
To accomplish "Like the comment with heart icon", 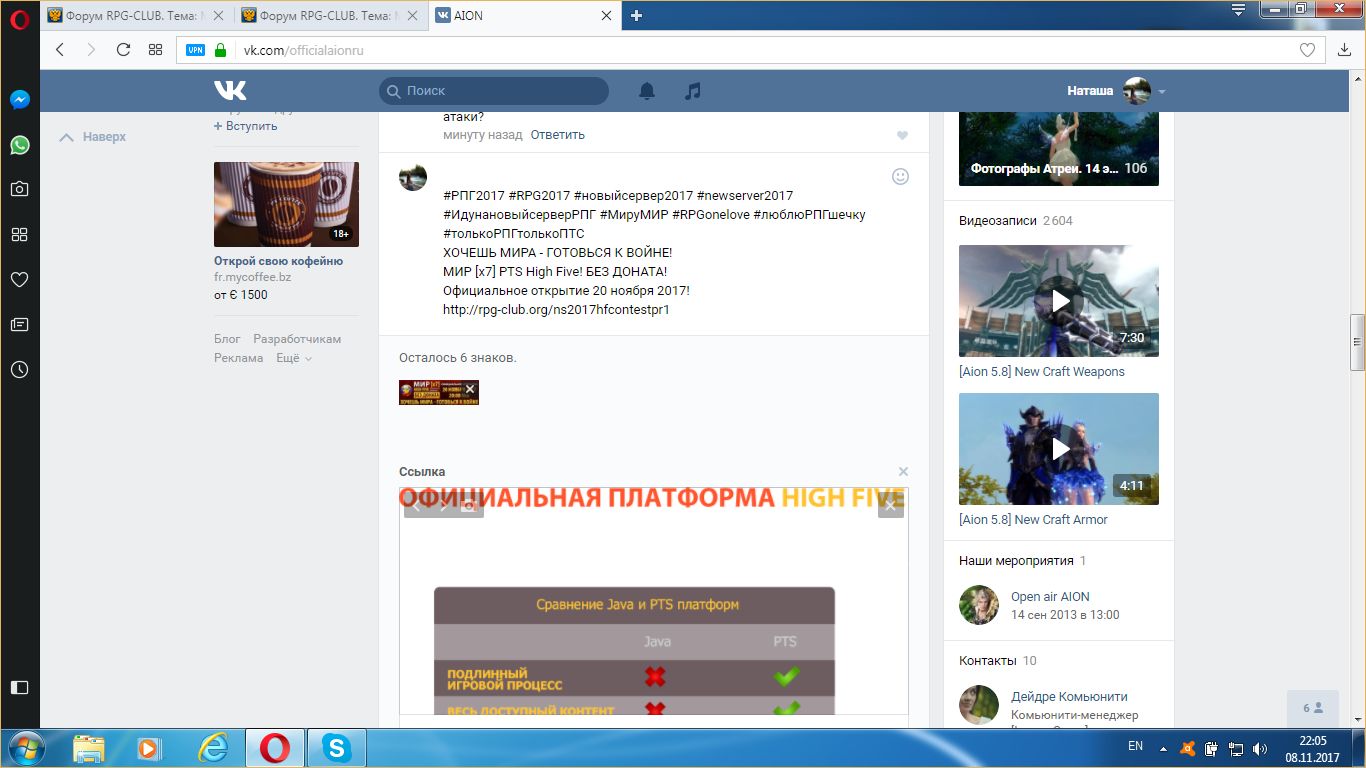I will click(902, 135).
